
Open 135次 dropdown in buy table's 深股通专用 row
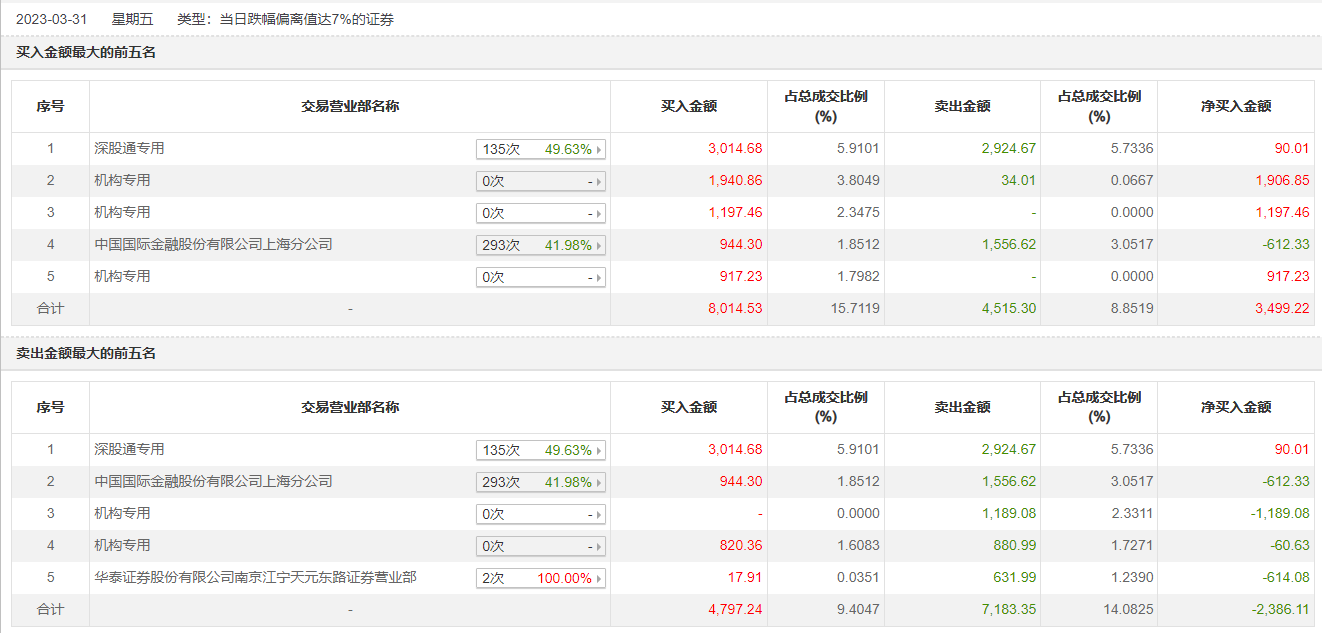540,149
